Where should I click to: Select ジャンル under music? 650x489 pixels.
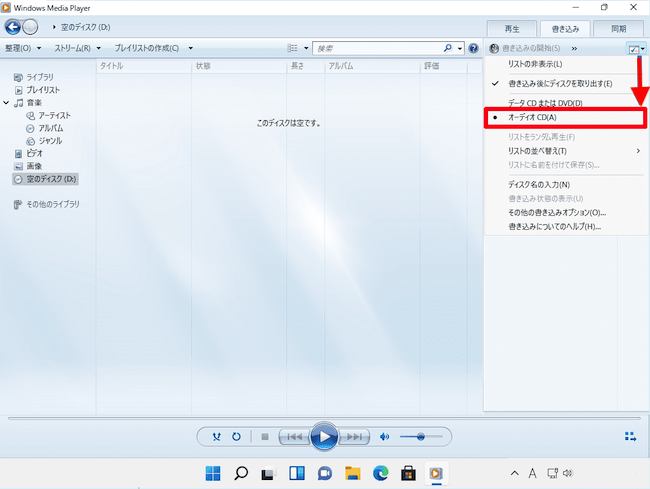(x=44, y=141)
